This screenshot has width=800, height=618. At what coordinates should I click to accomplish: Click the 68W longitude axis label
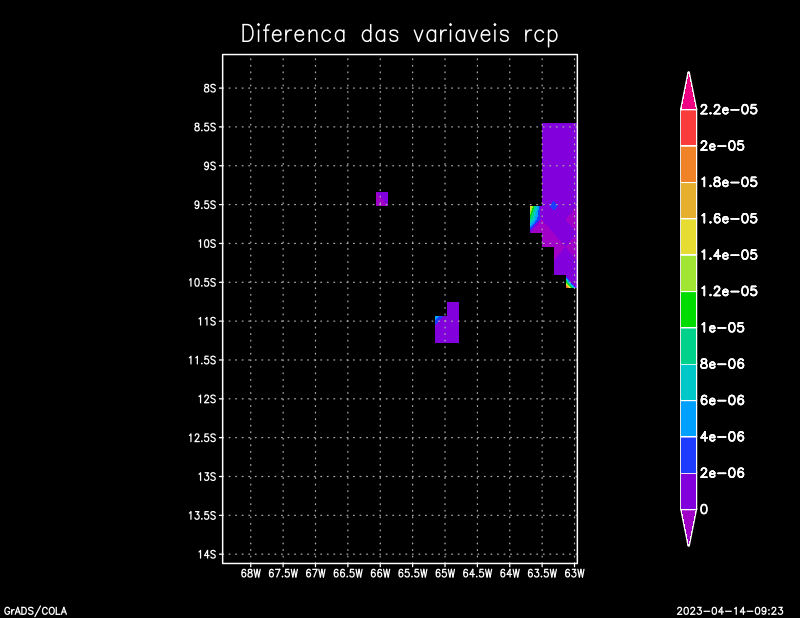[251, 574]
